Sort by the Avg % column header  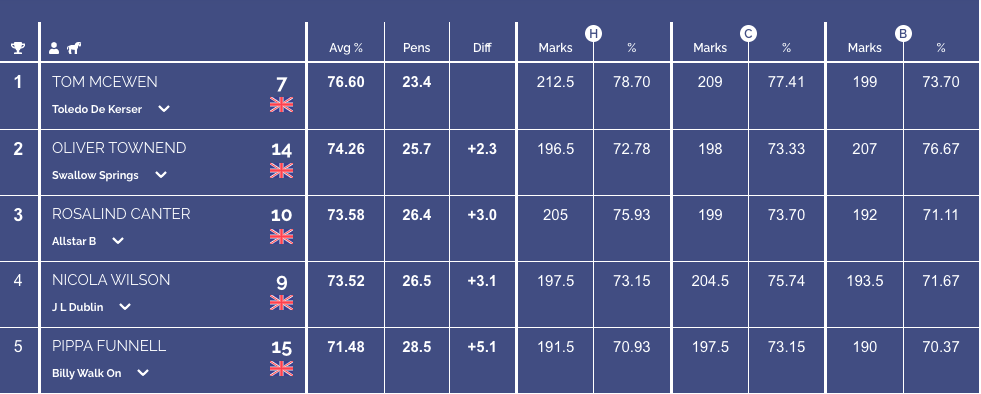[346, 48]
